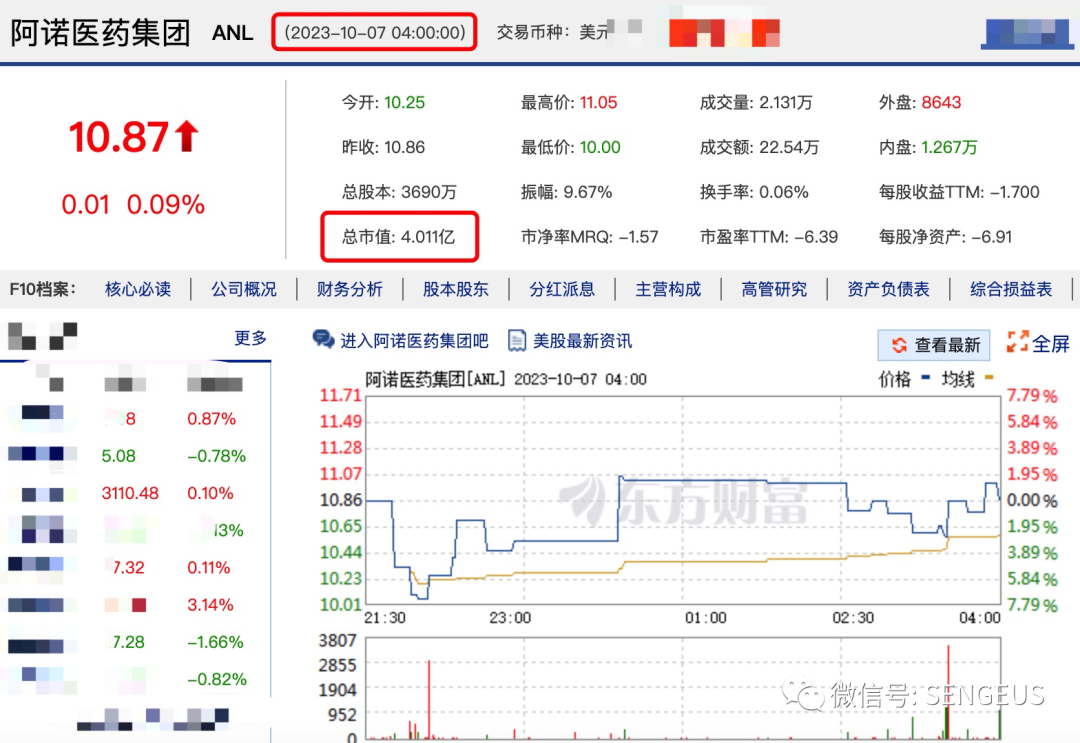The width and height of the screenshot is (1080, 743).
Task: Click the 振幅 9.67% field
Action: coord(566,192)
